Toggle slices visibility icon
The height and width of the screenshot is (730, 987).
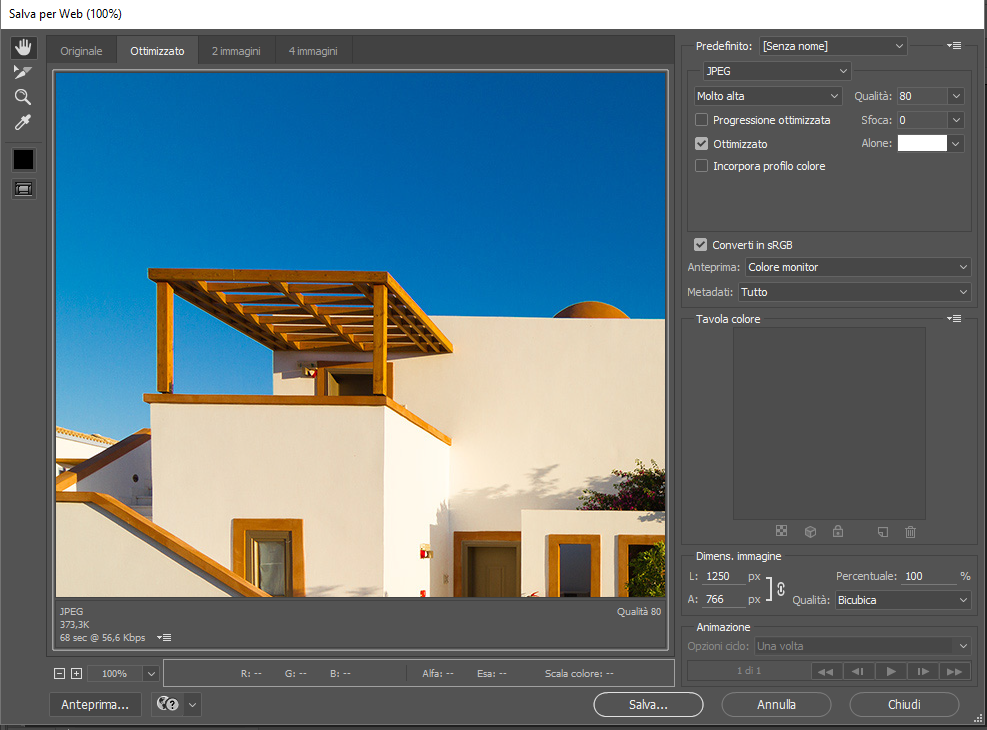pos(22,188)
